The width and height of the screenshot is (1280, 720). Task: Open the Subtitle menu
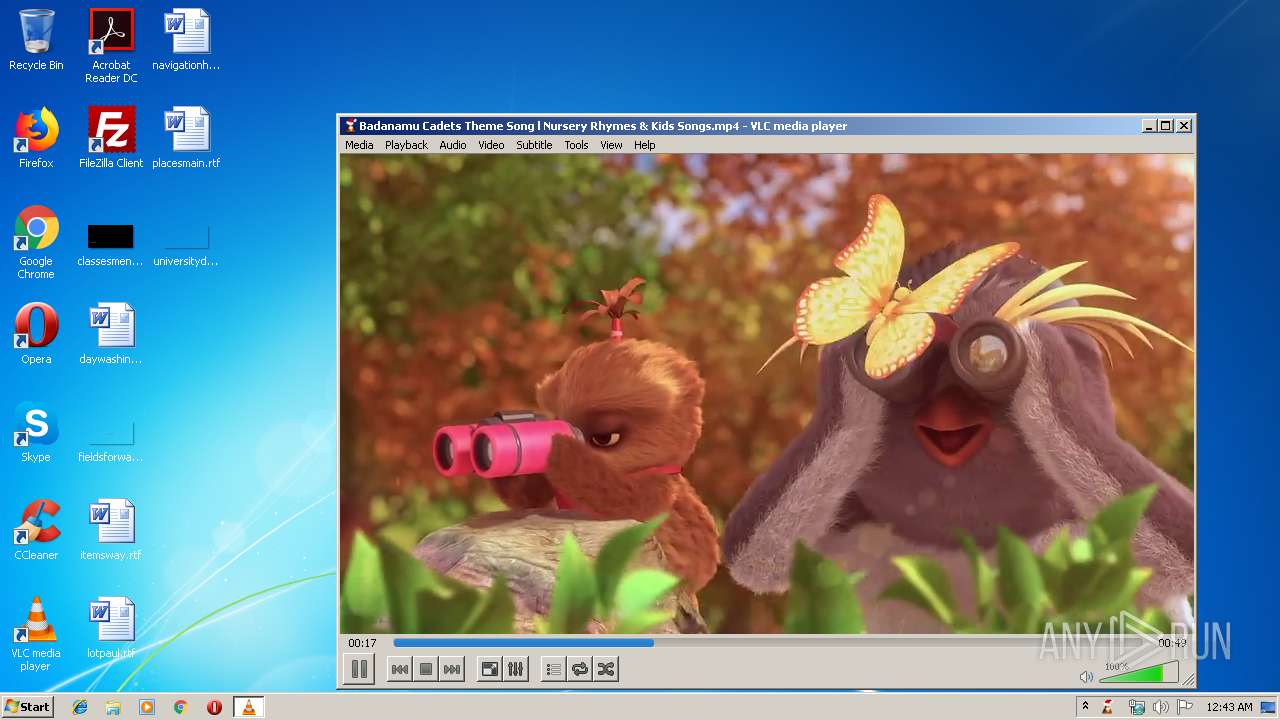(534, 145)
